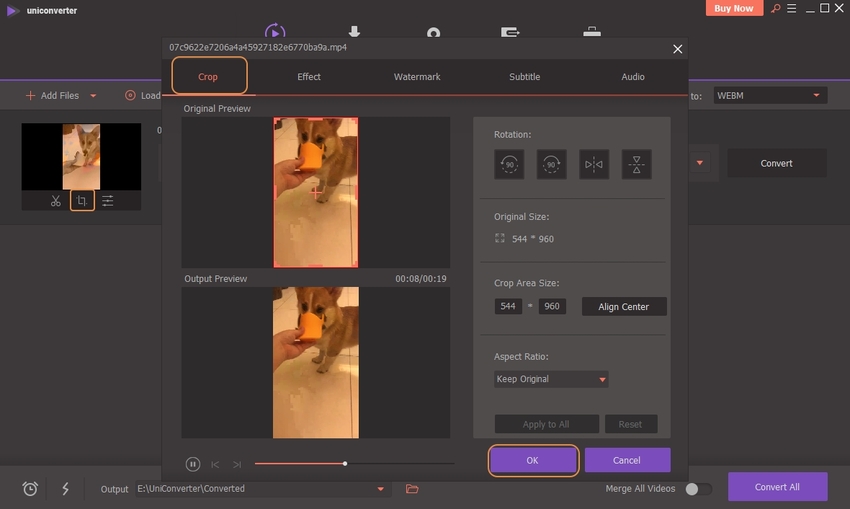Viewport: 850px width, 509px height.
Task: Click the lightning high-speed conversion icon
Action: pyautogui.click(x=65, y=489)
